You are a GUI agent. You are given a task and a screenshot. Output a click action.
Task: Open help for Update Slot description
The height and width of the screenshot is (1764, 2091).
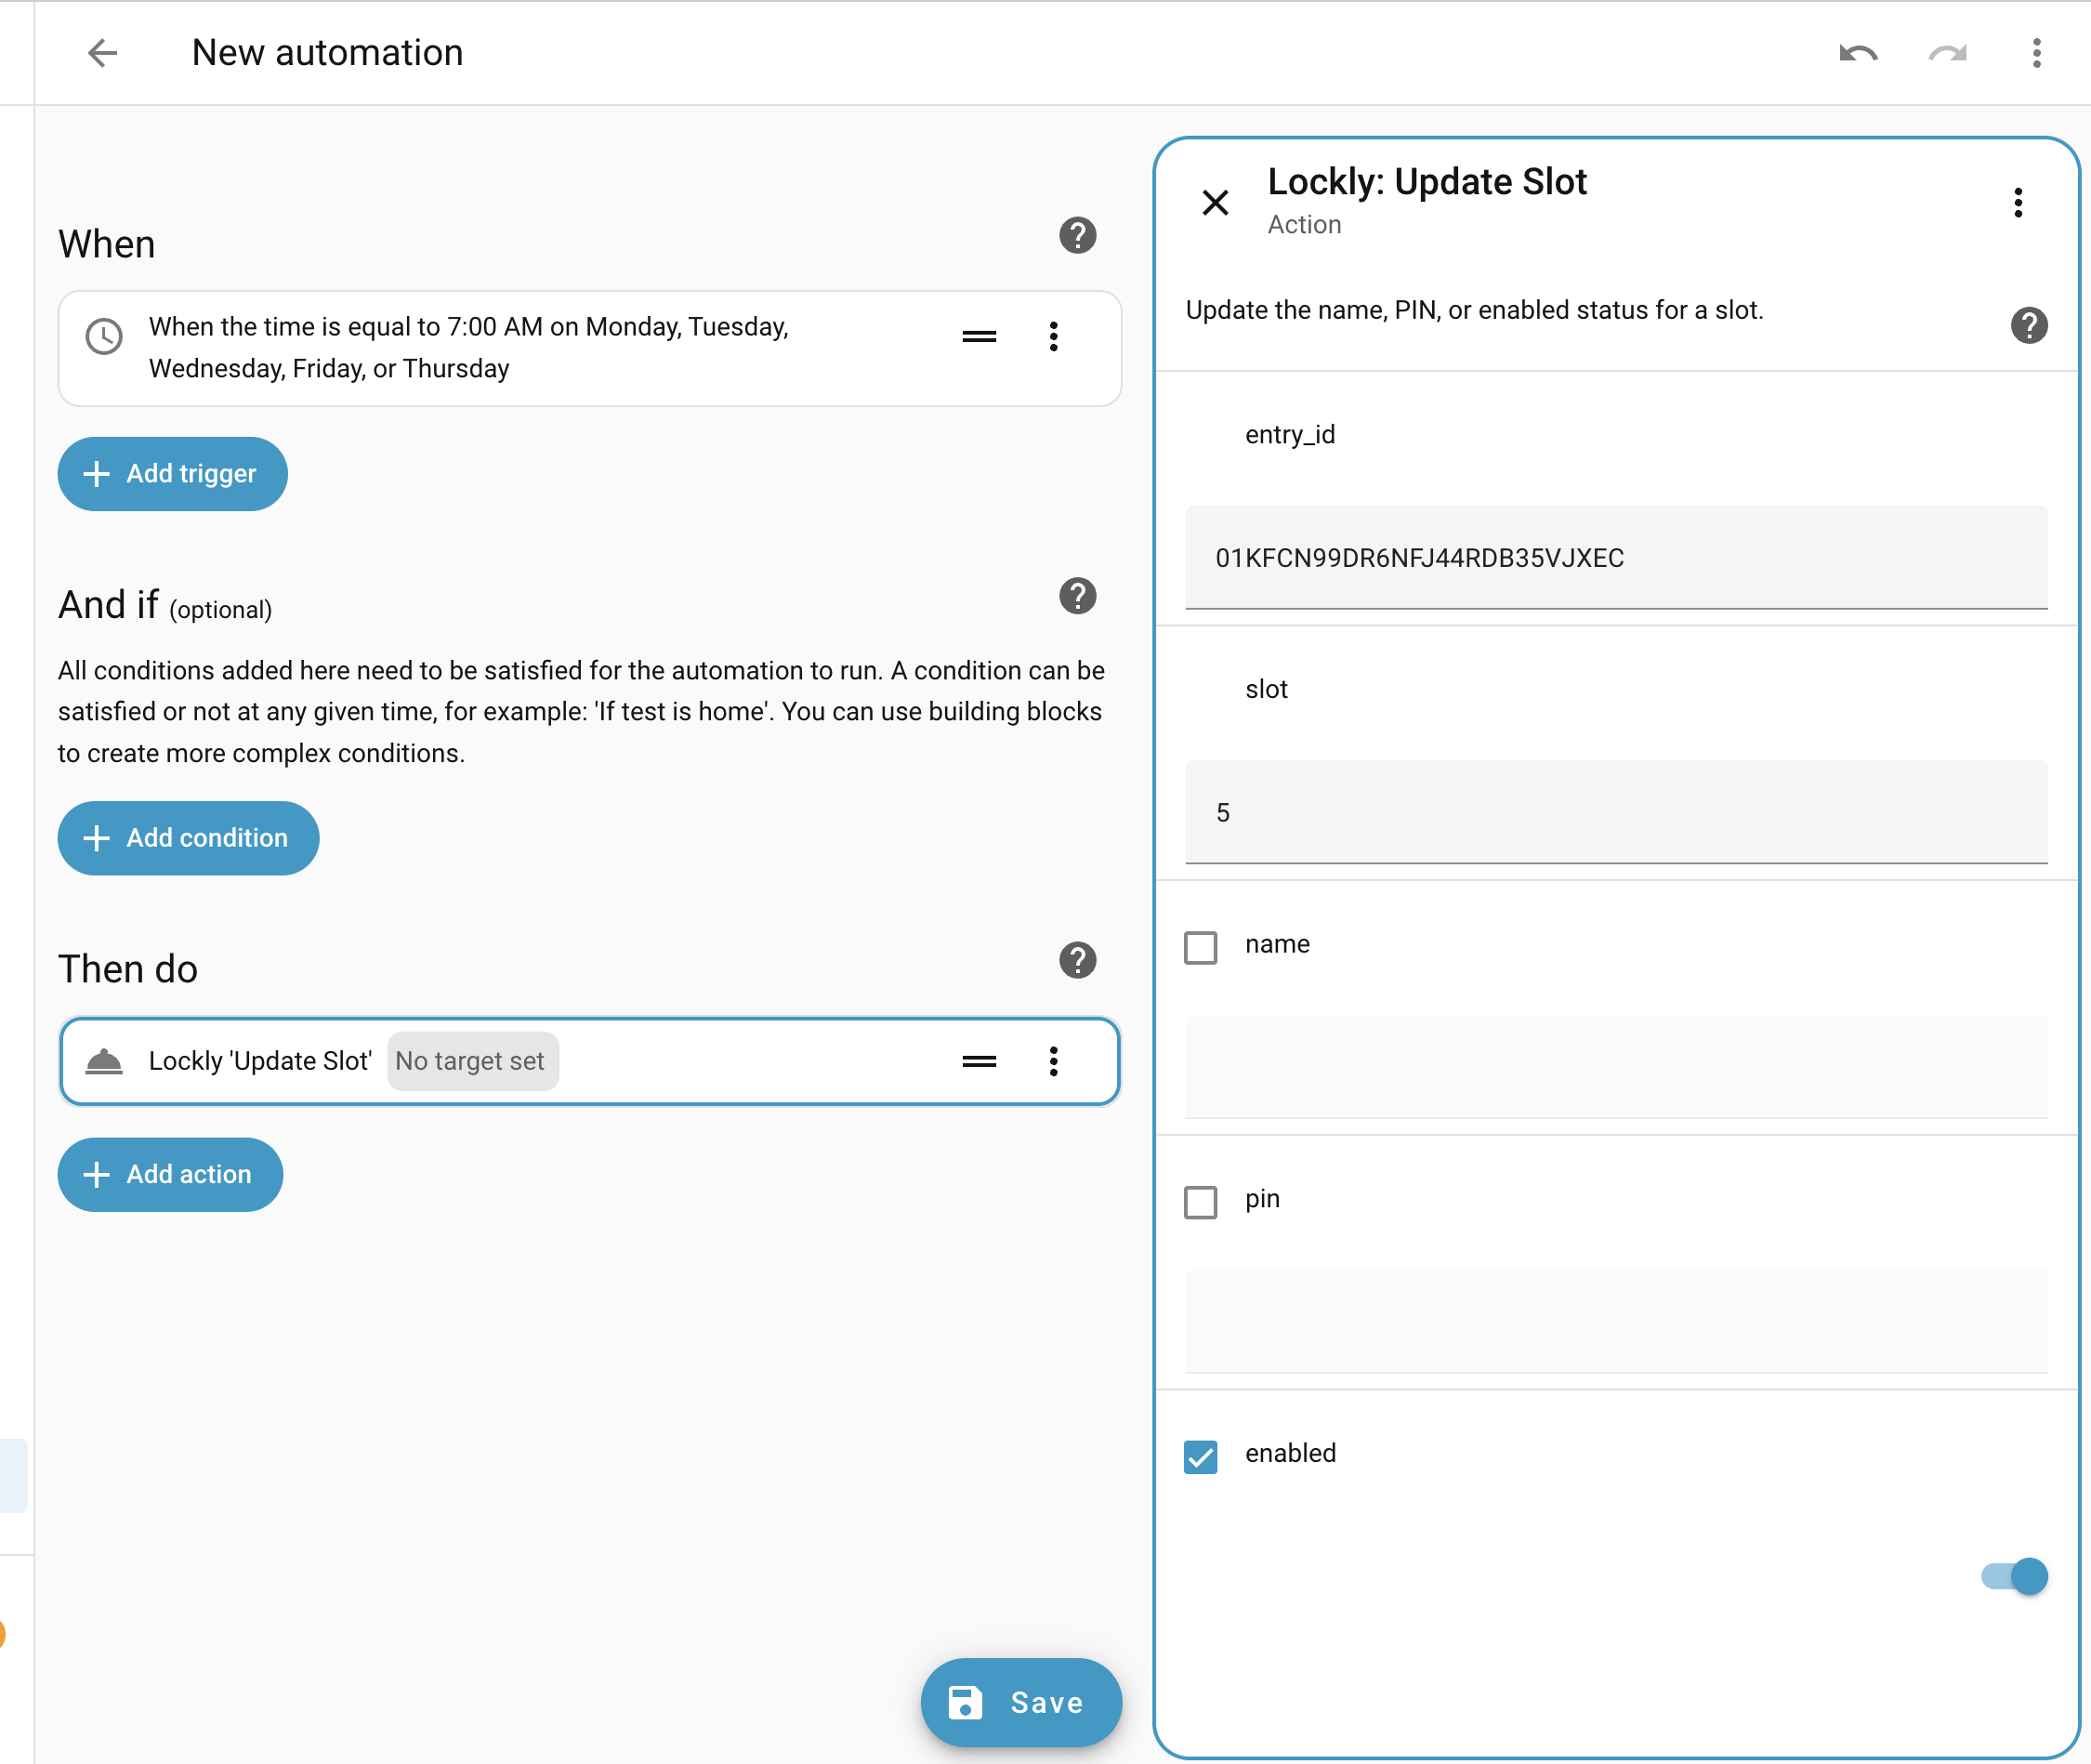[x=2028, y=325]
